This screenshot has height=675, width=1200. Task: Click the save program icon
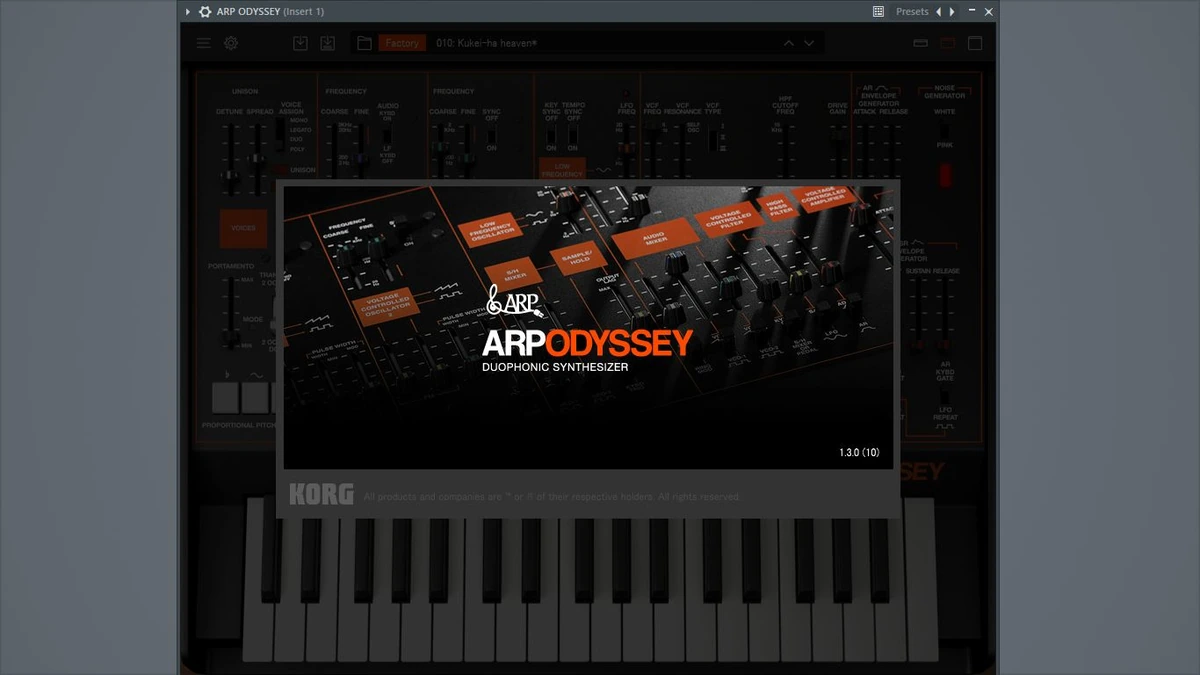coord(327,43)
